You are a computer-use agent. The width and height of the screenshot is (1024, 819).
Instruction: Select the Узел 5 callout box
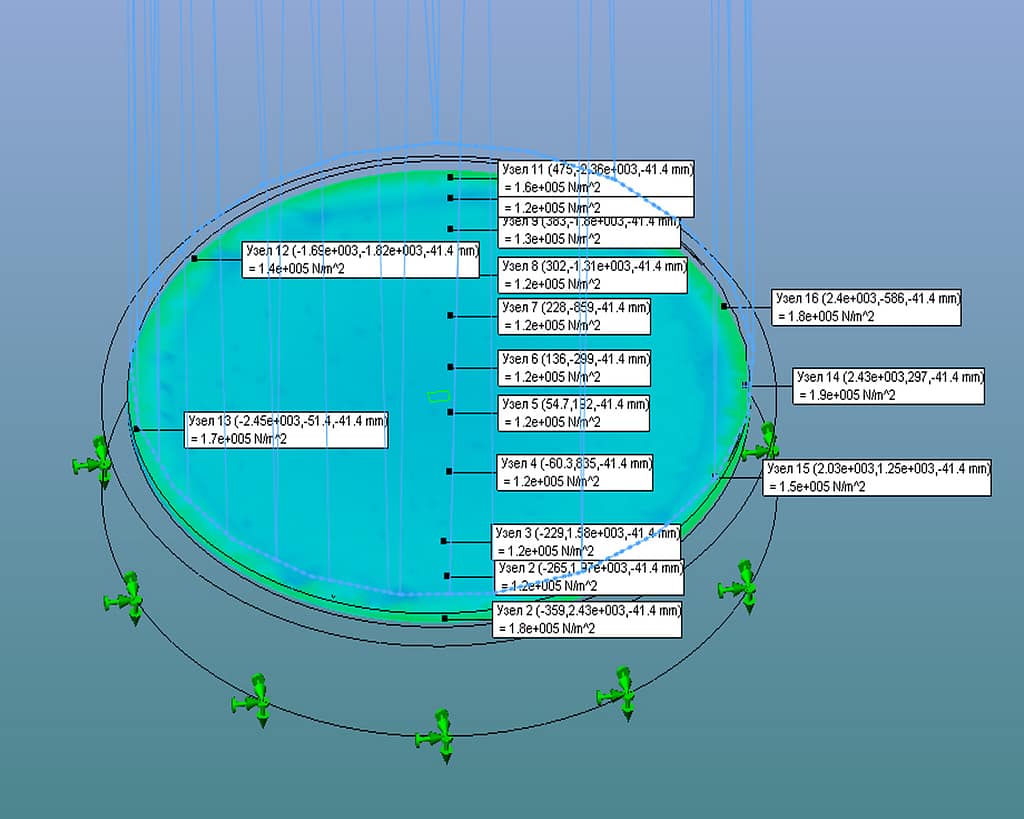[x=573, y=413]
